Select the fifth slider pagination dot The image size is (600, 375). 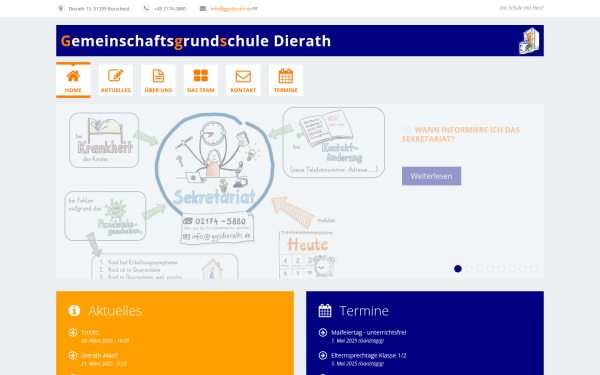click(501, 269)
